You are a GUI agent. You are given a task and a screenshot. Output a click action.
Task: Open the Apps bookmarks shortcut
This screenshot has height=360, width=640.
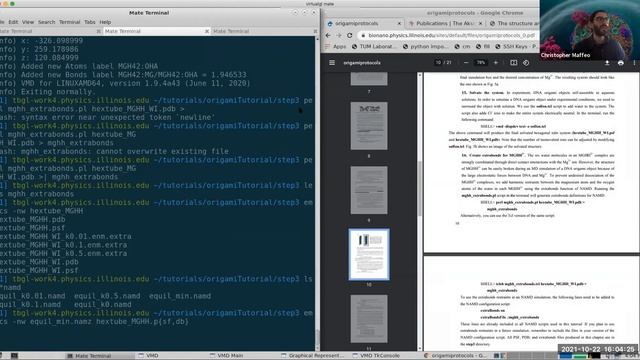point(336,47)
